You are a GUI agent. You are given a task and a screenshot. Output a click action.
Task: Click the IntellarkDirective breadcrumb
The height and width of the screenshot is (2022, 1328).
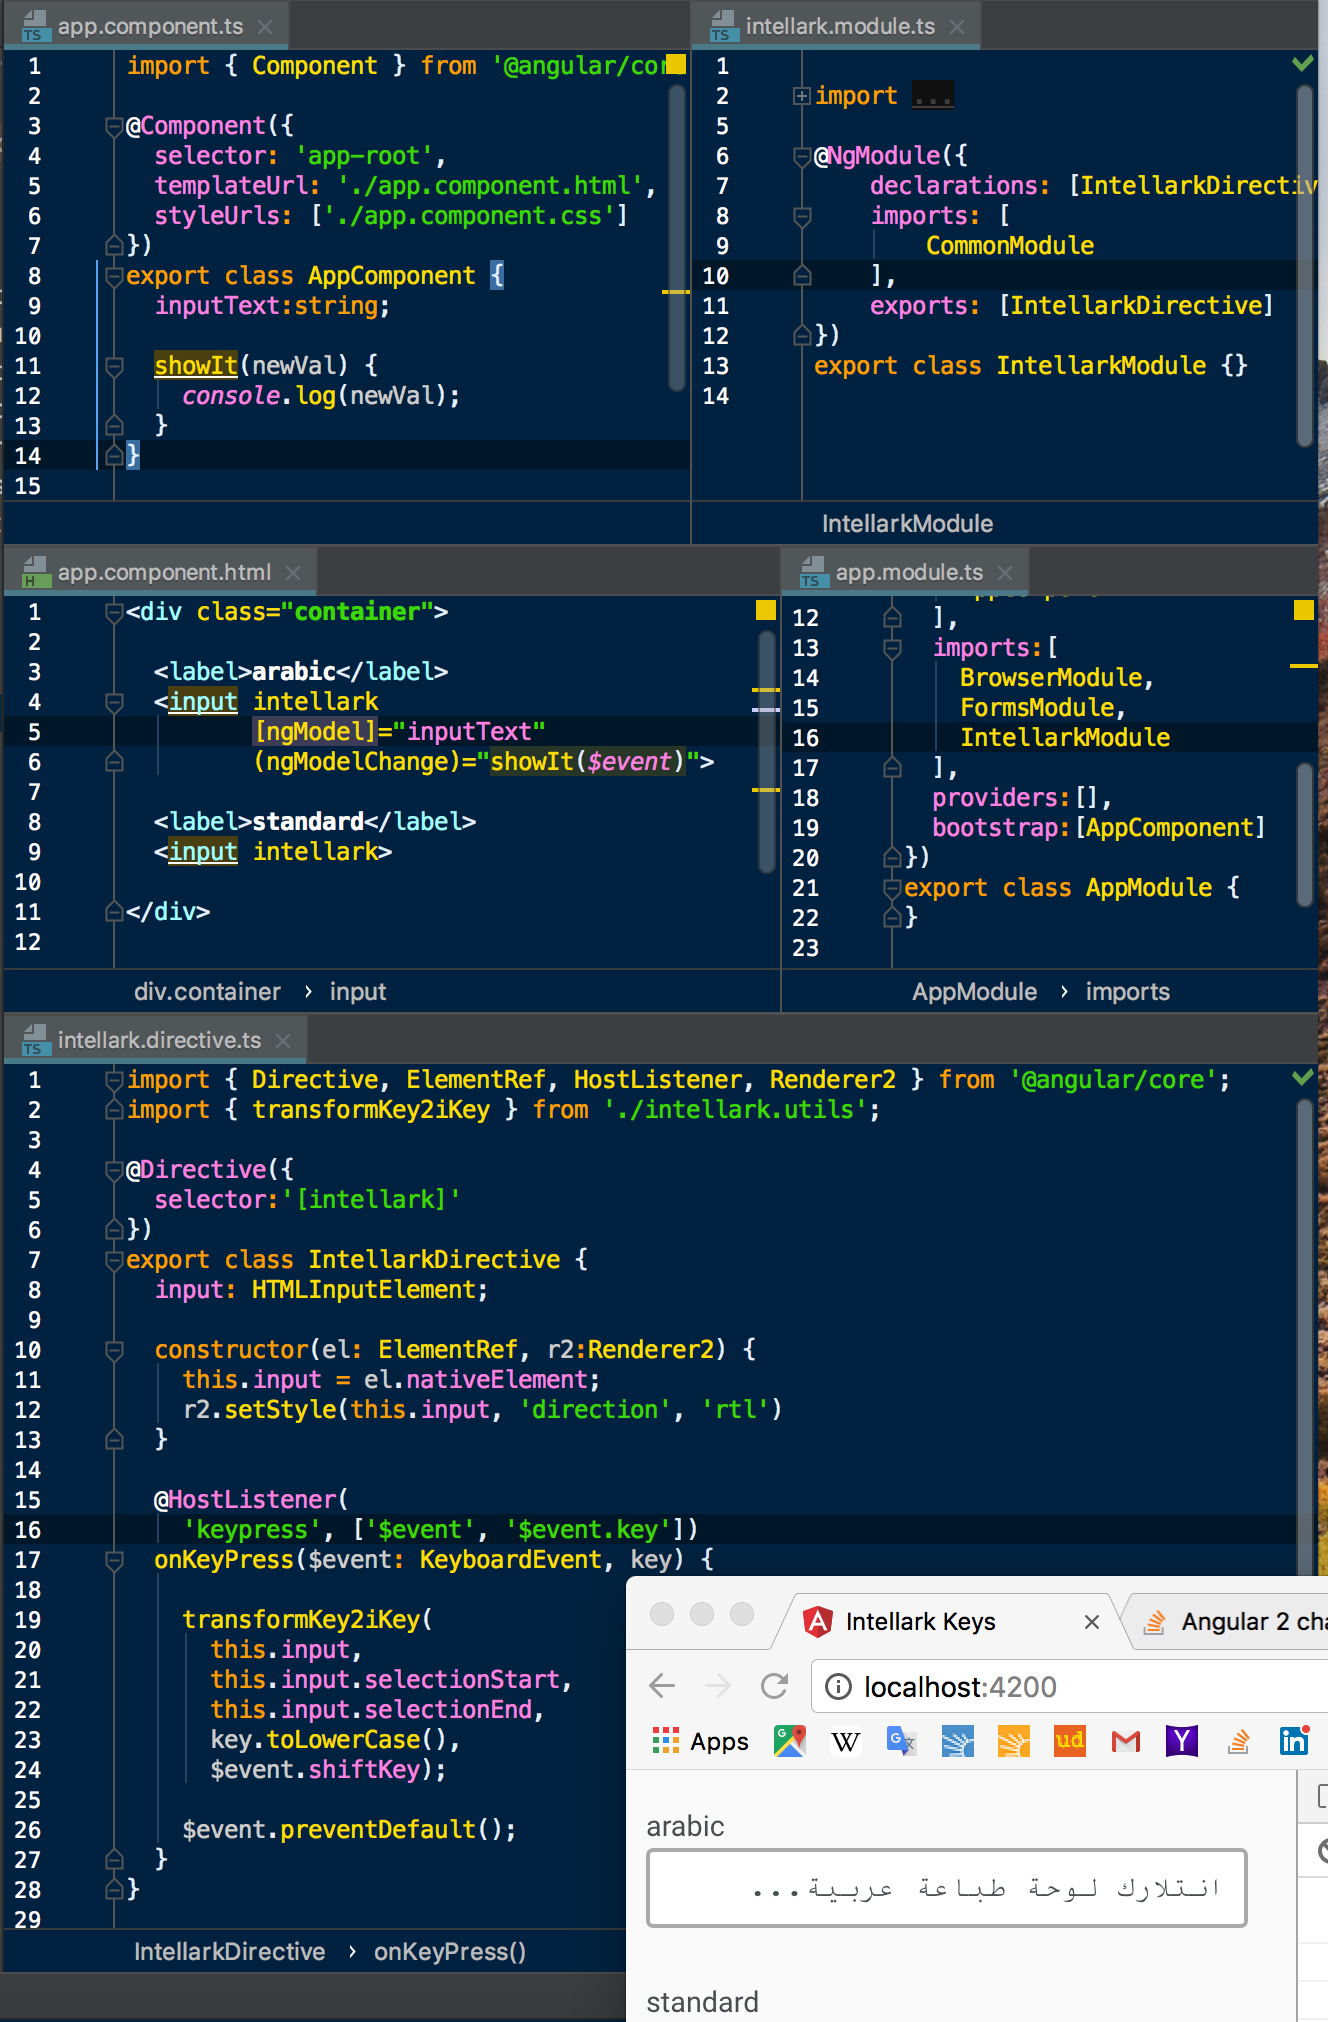point(229,1952)
